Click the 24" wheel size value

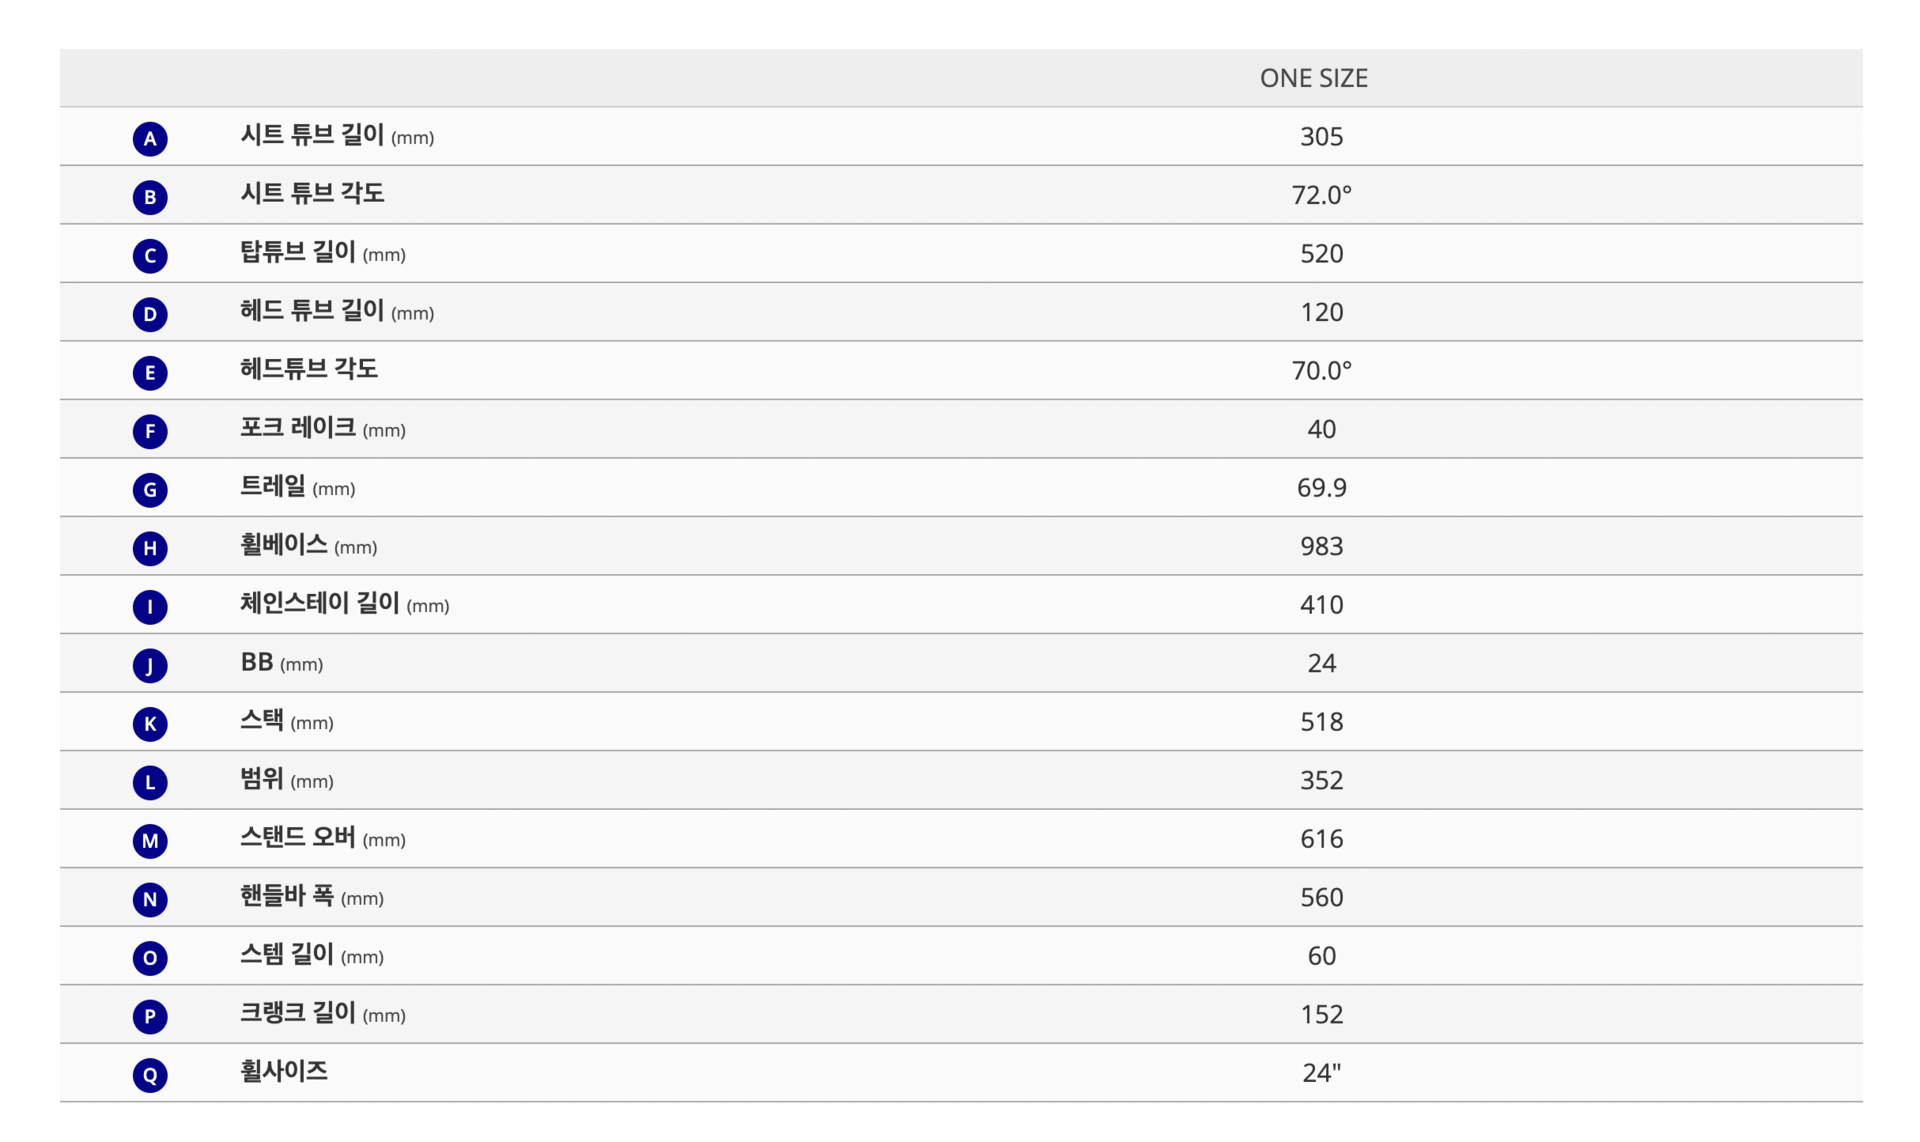(1321, 1073)
